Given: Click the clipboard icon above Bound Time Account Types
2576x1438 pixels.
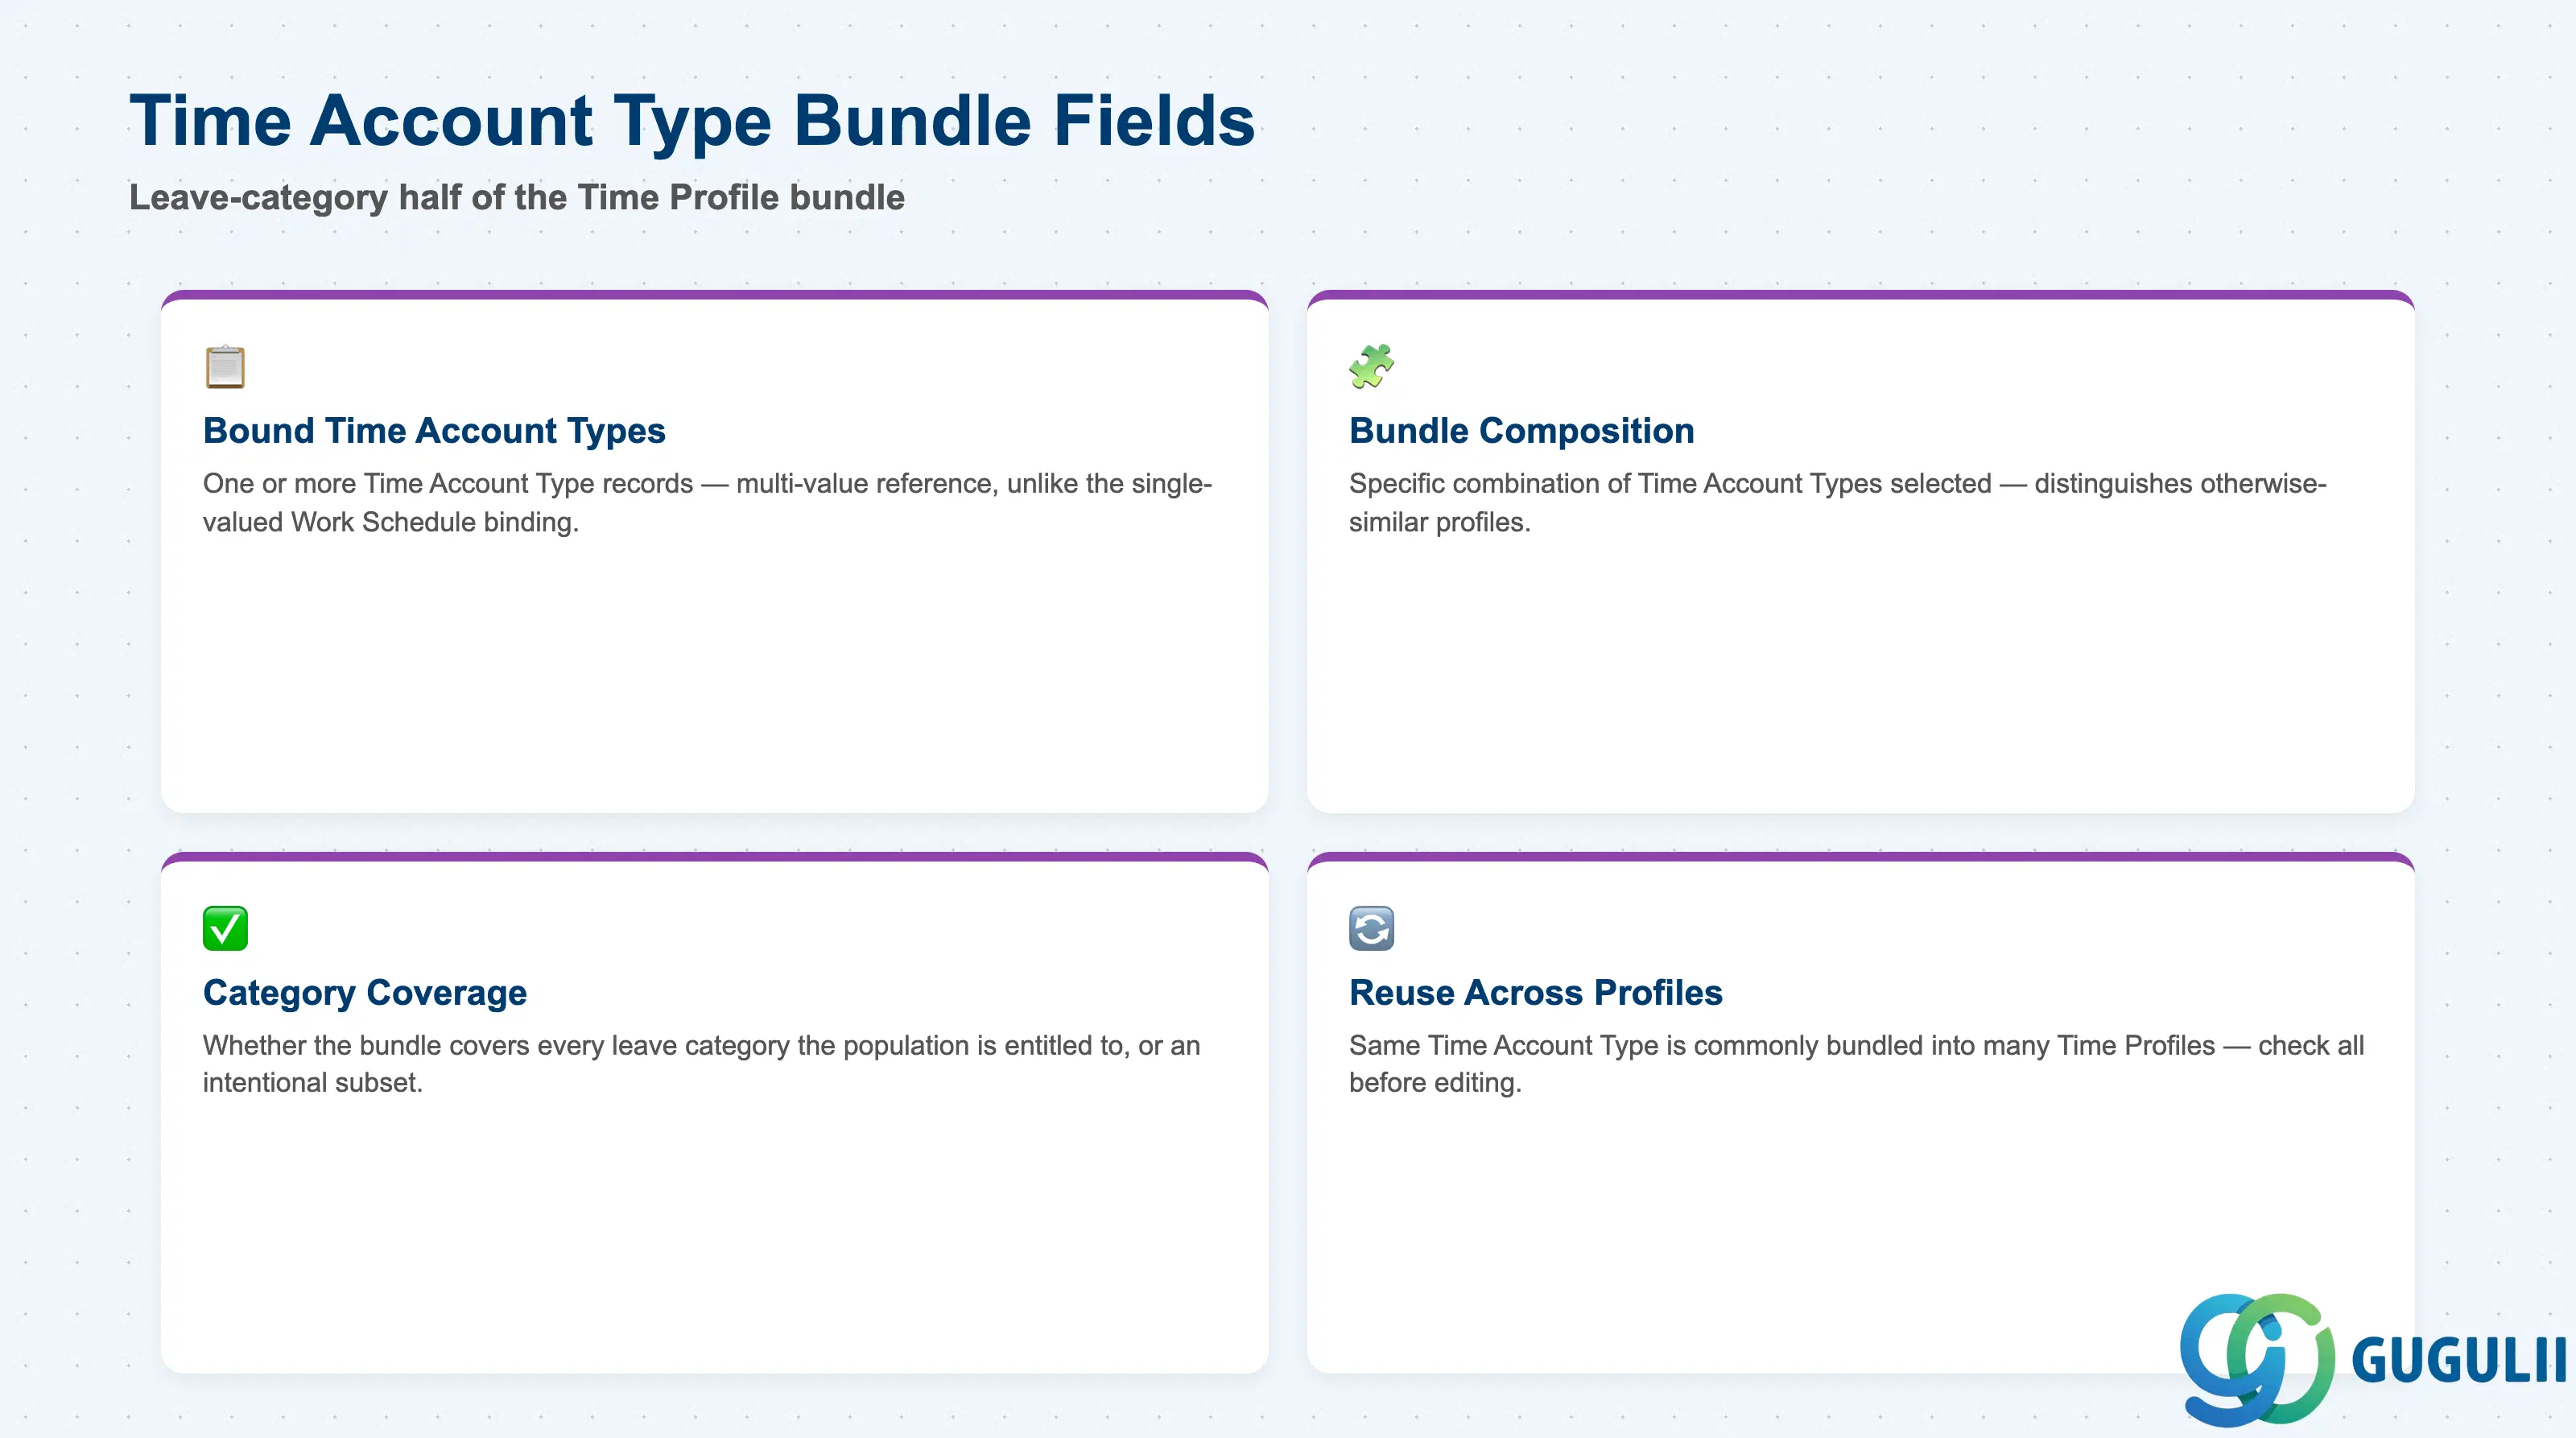Looking at the screenshot, I should click(x=225, y=367).
